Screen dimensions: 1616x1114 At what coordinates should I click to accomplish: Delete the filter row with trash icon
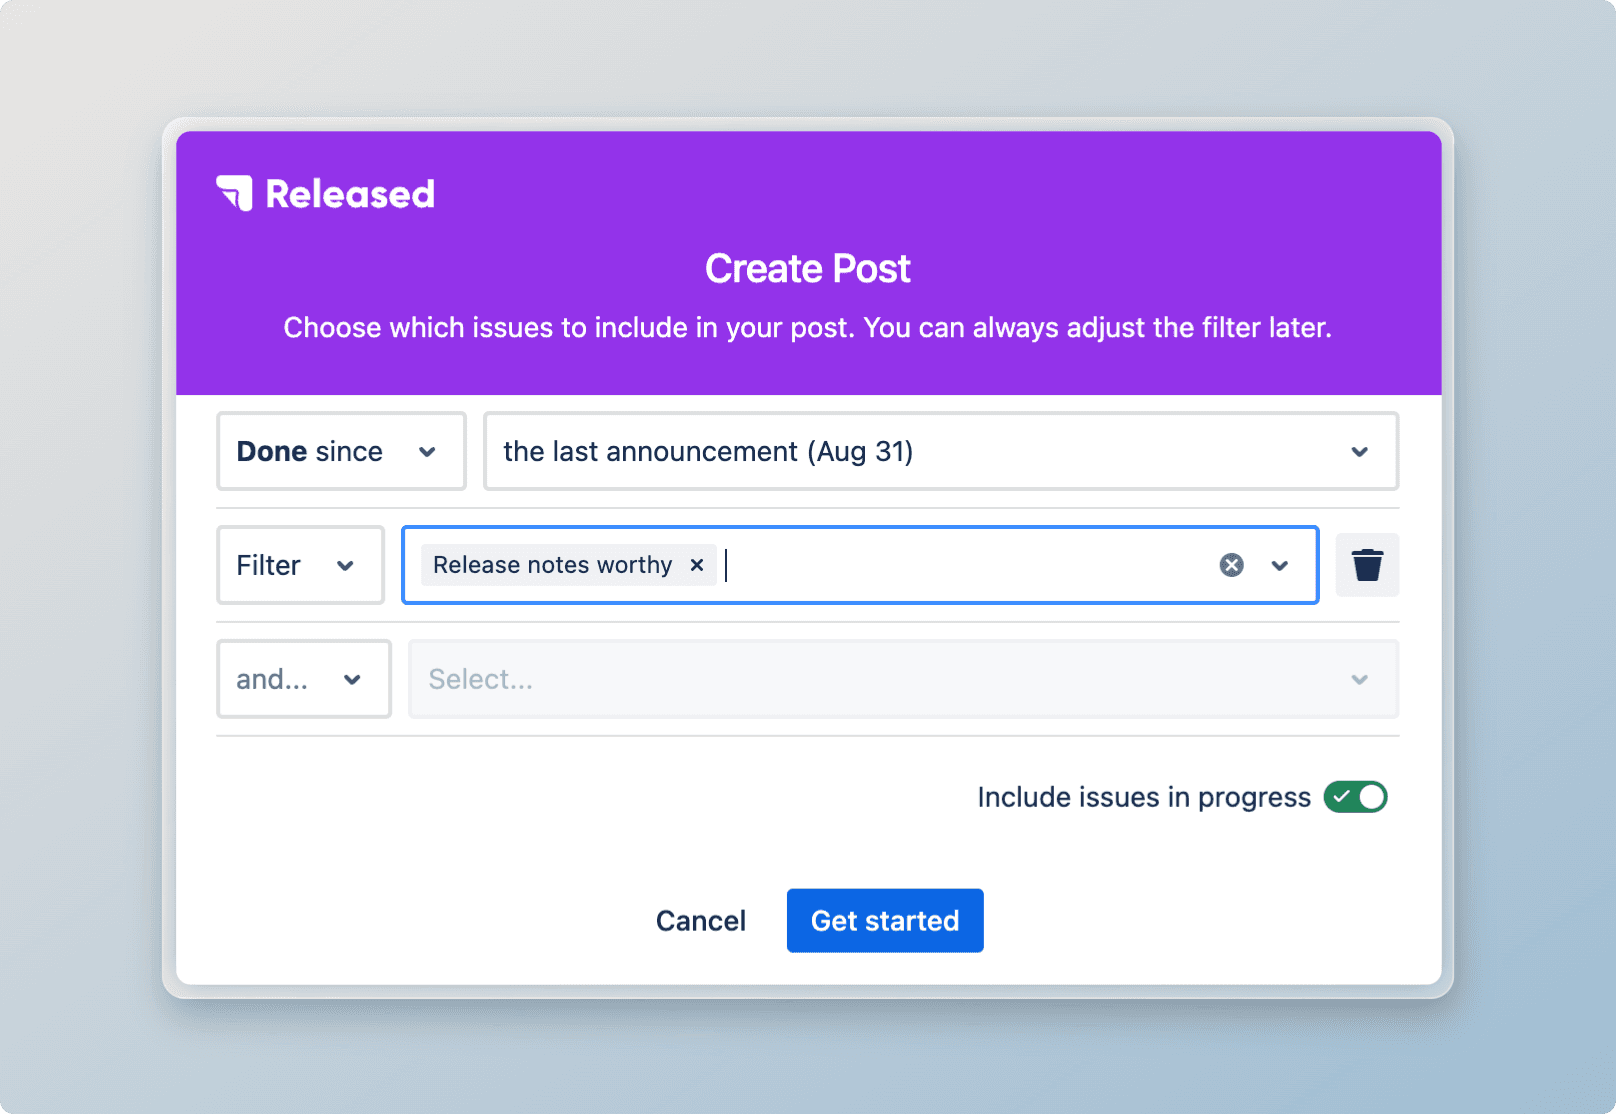[1367, 565]
